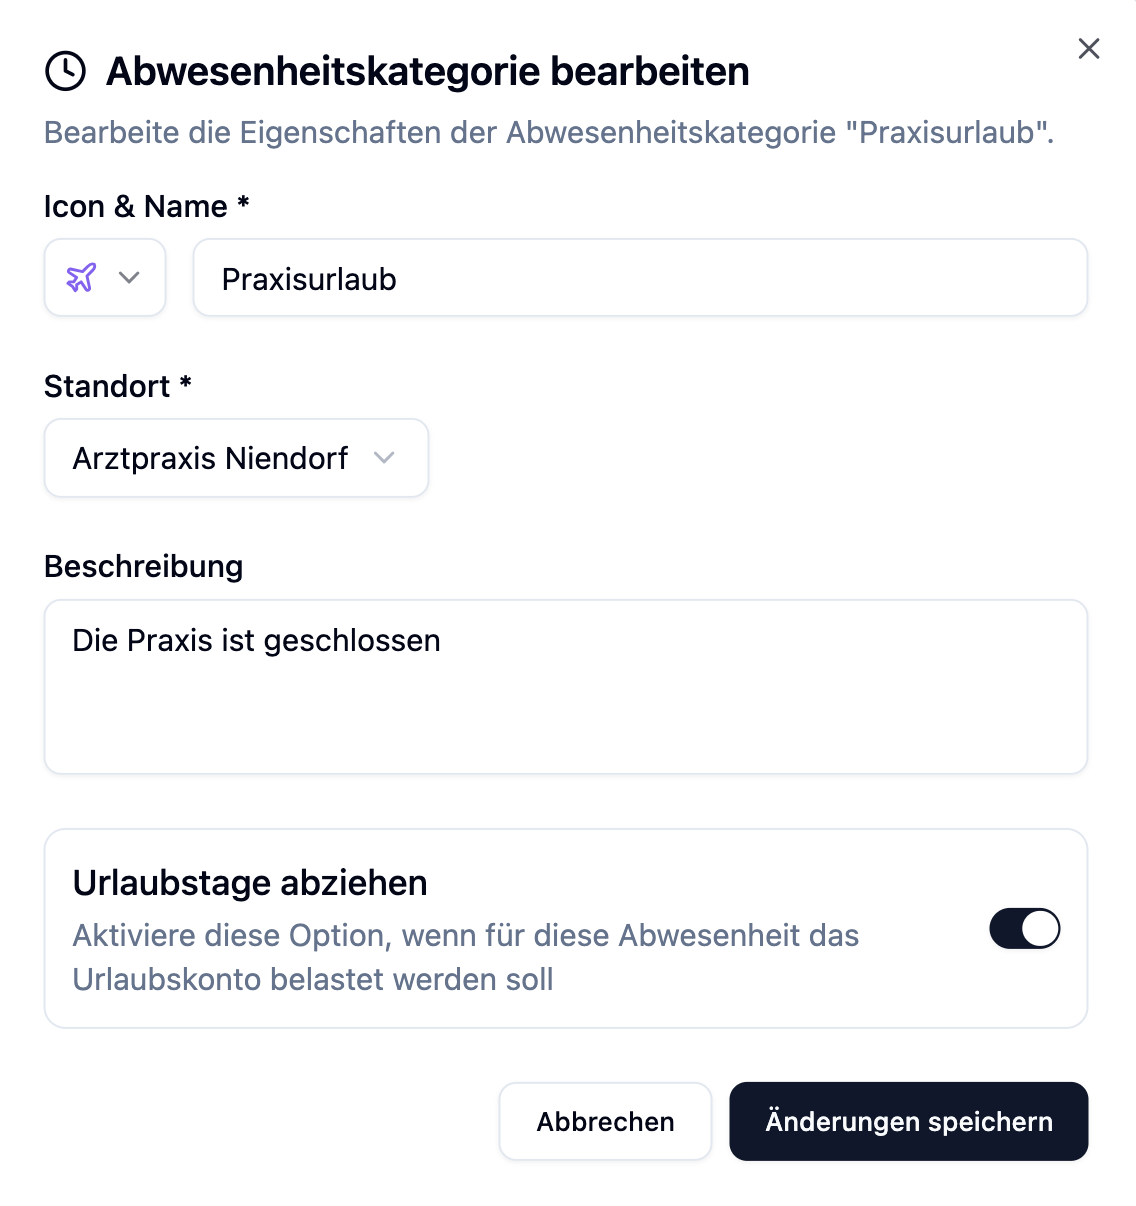
Task: Click the chevron arrow in the Standort selector
Action: (x=384, y=458)
